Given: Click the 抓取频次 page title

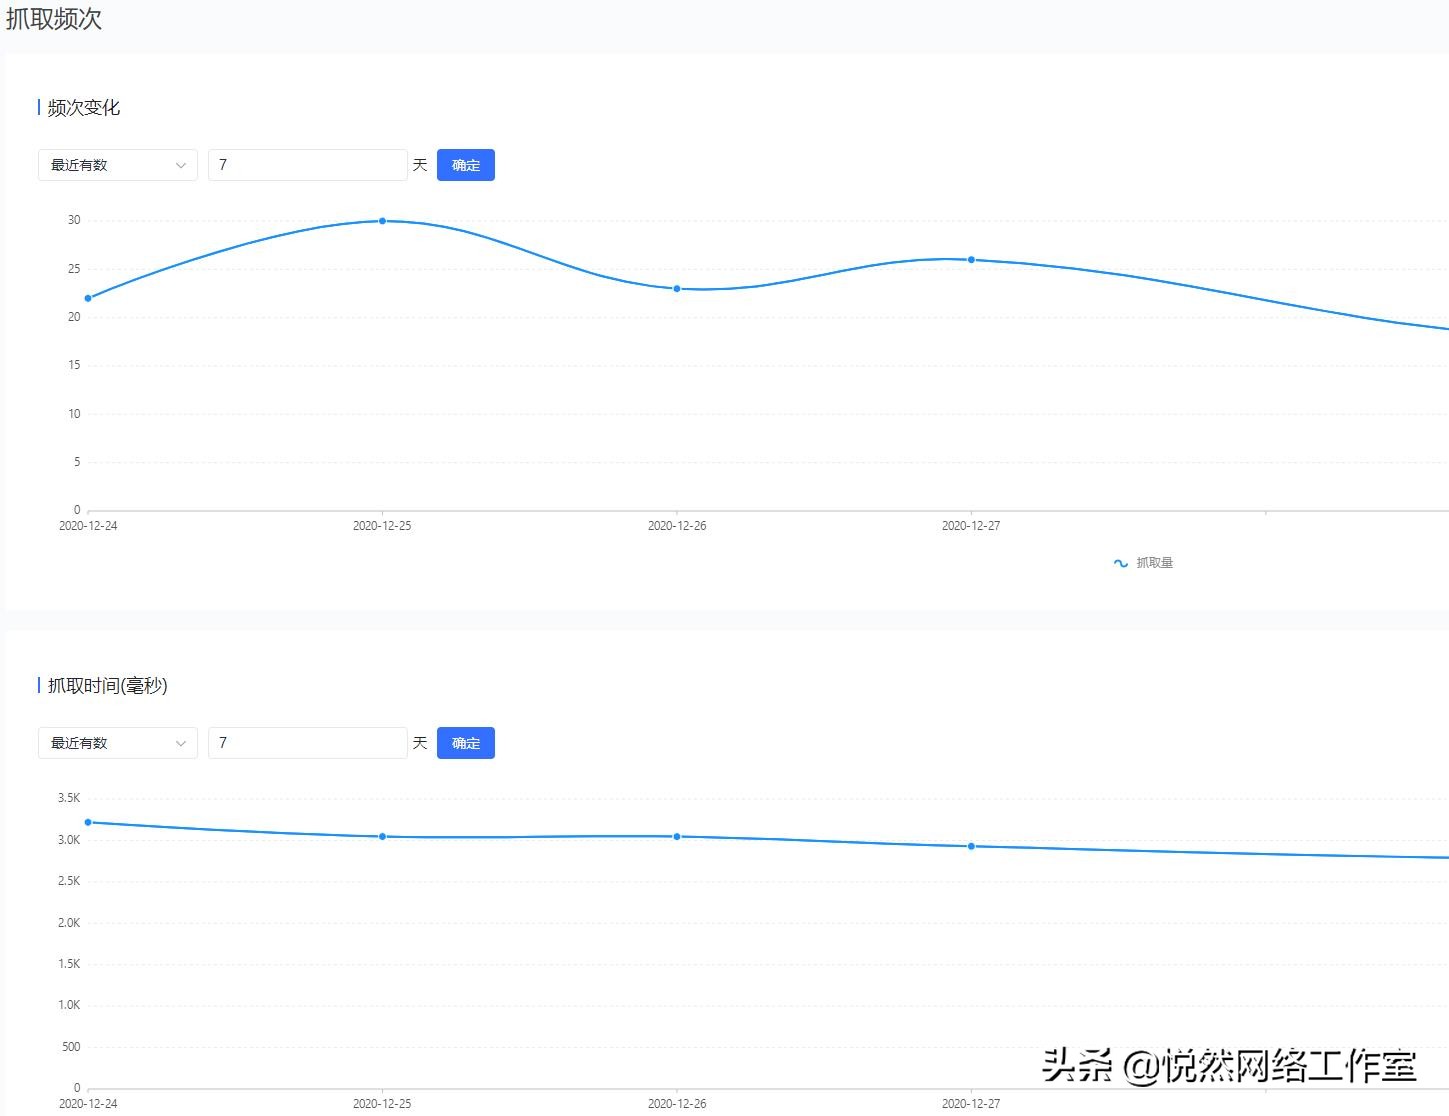Looking at the screenshot, I should pos(56,19).
